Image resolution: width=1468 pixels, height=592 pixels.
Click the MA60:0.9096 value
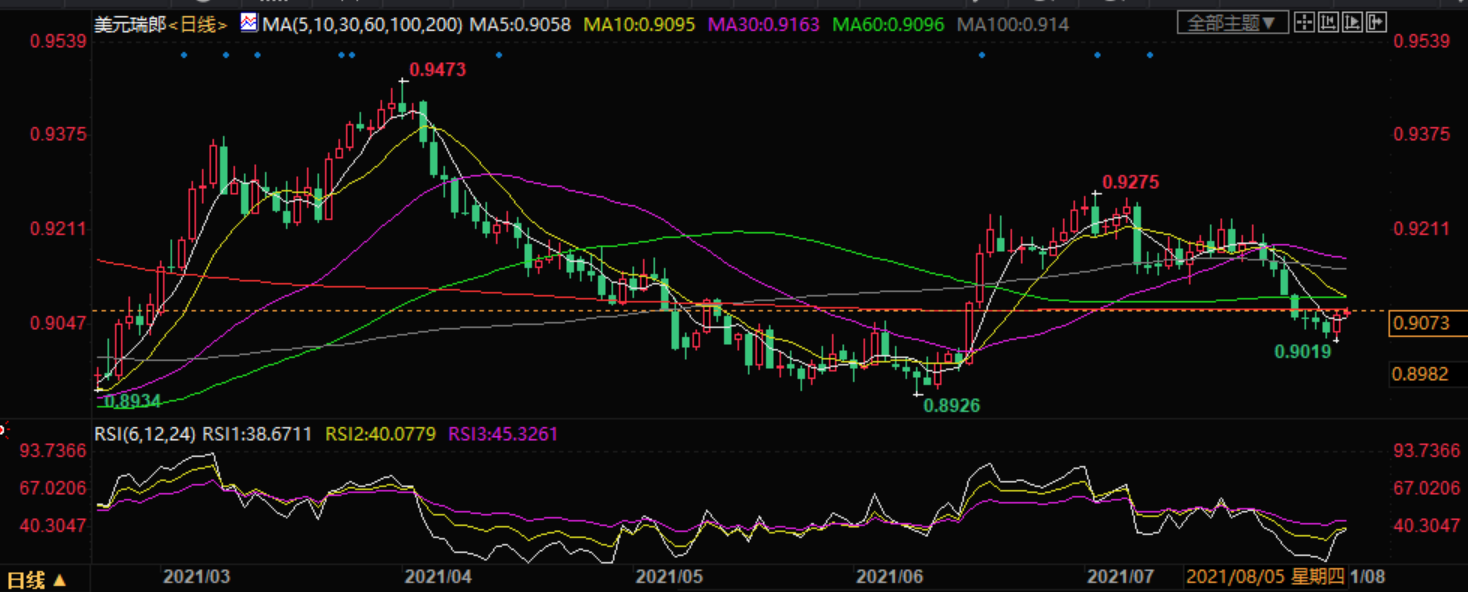[890, 23]
